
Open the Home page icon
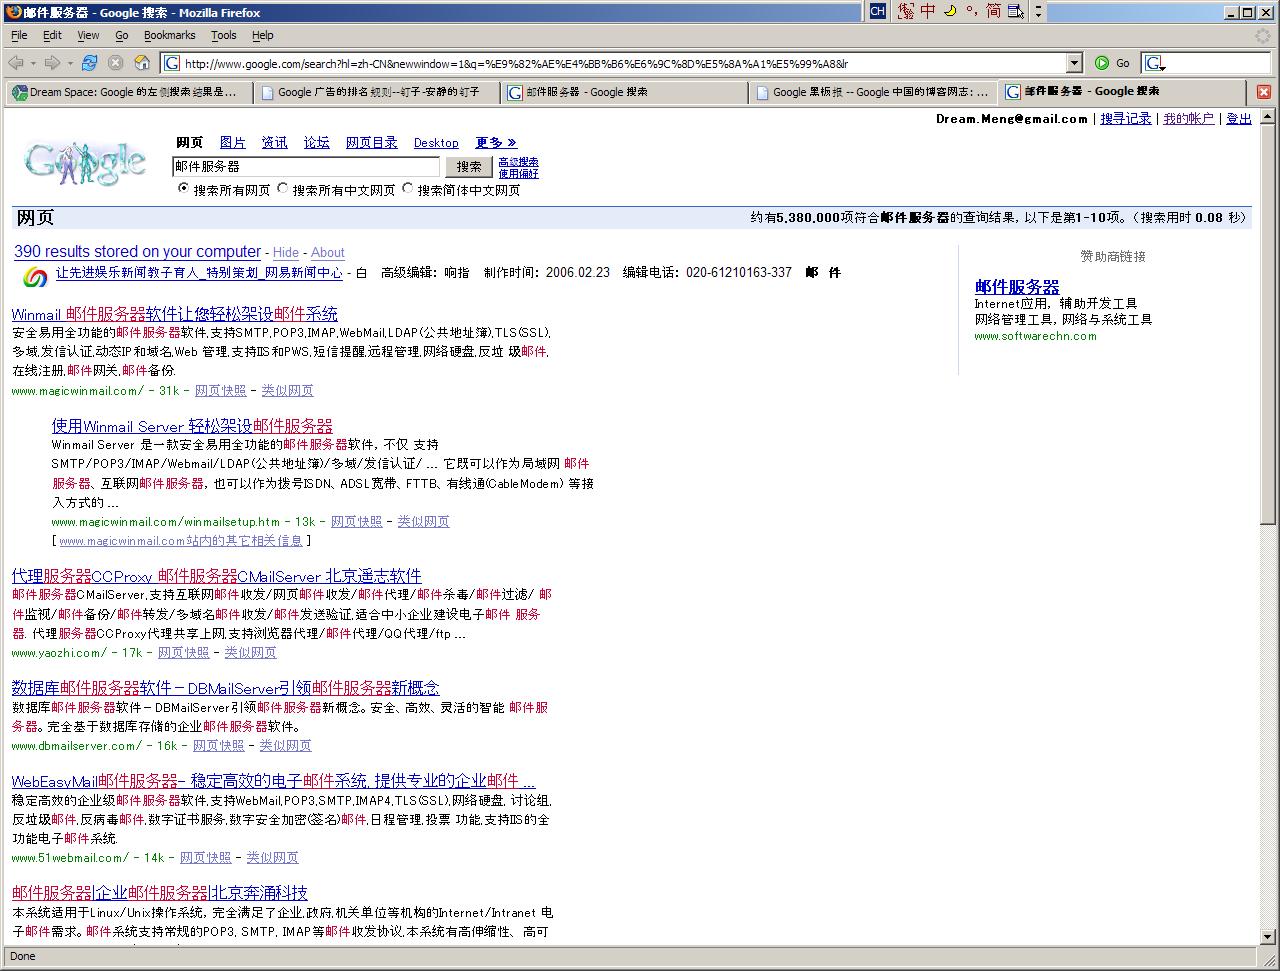(142, 63)
